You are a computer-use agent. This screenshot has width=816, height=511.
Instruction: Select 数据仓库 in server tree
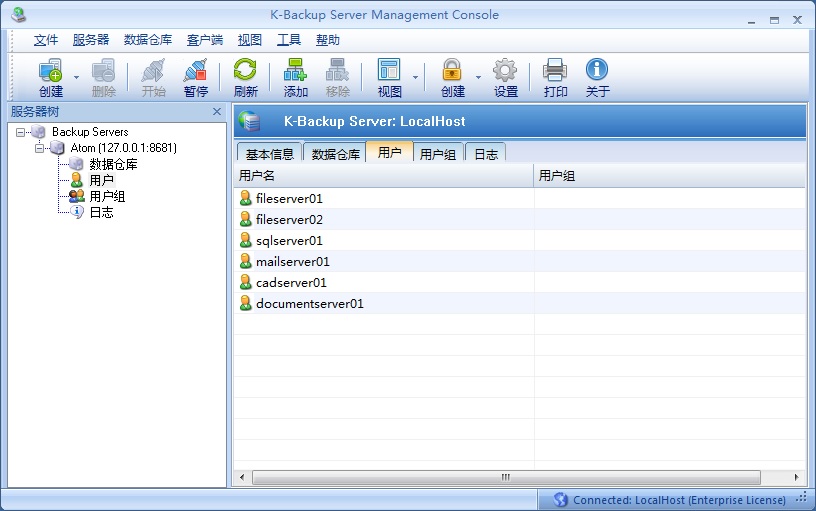[113, 164]
